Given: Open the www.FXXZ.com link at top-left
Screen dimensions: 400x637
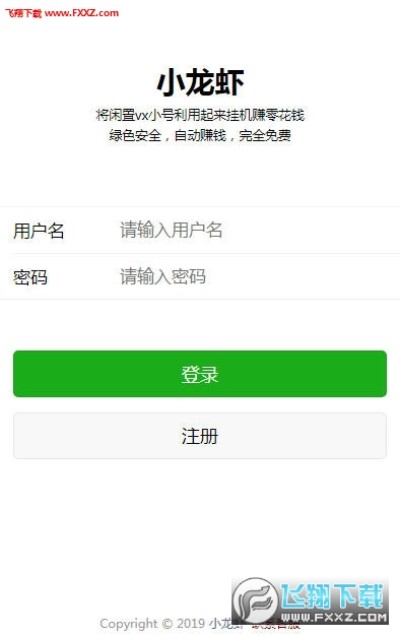Looking at the screenshot, I should point(82,13).
